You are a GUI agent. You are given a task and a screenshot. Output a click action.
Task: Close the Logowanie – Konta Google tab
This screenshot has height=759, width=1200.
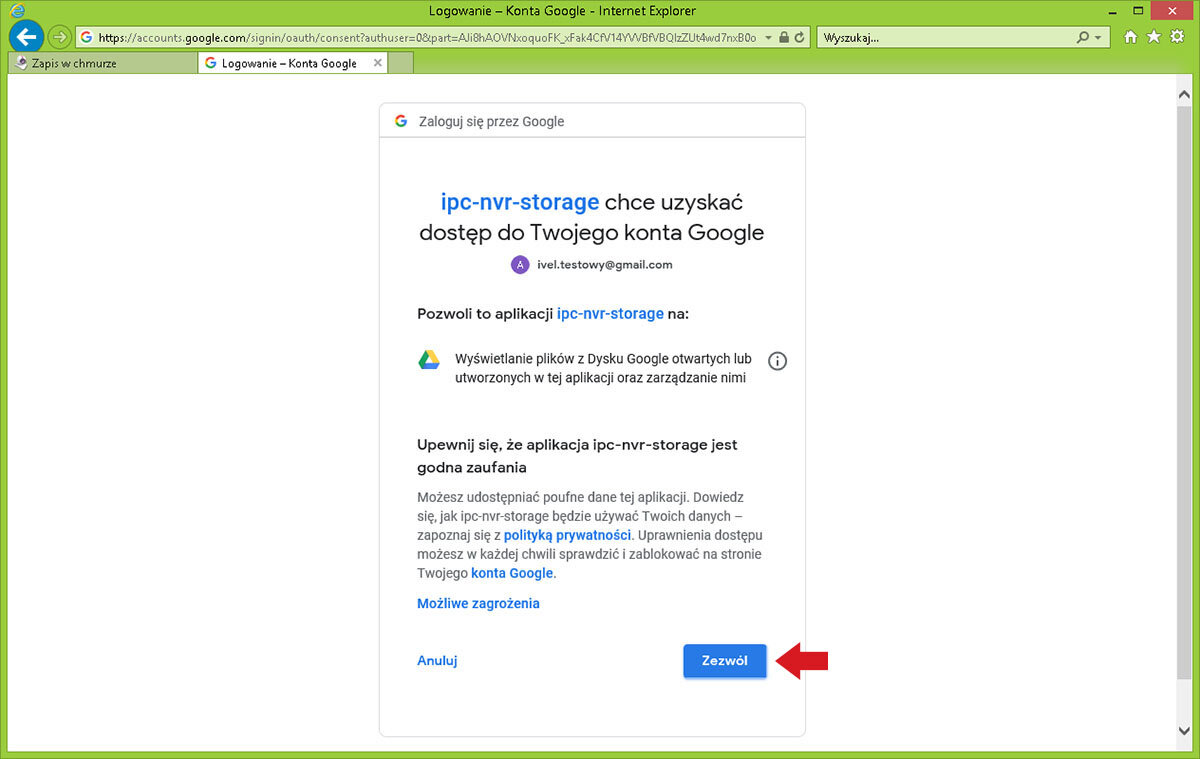point(377,63)
